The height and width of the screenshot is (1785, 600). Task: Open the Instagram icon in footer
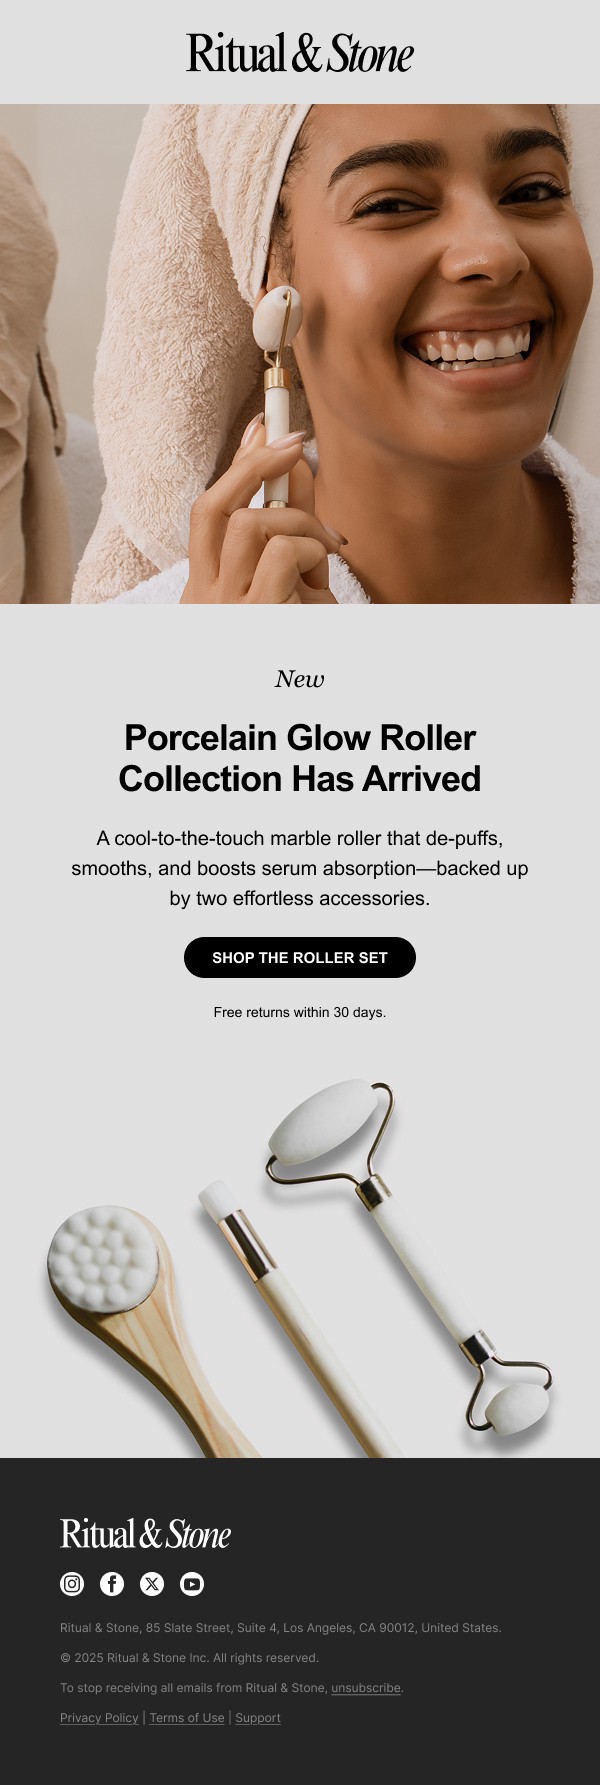tap(72, 1583)
